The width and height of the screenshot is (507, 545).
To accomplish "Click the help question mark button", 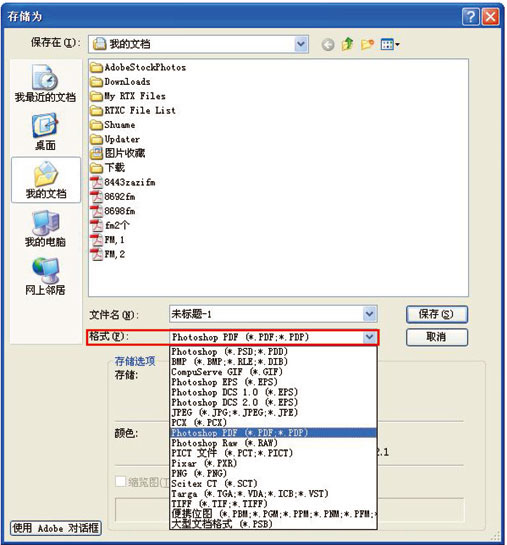I will coord(470,17).
